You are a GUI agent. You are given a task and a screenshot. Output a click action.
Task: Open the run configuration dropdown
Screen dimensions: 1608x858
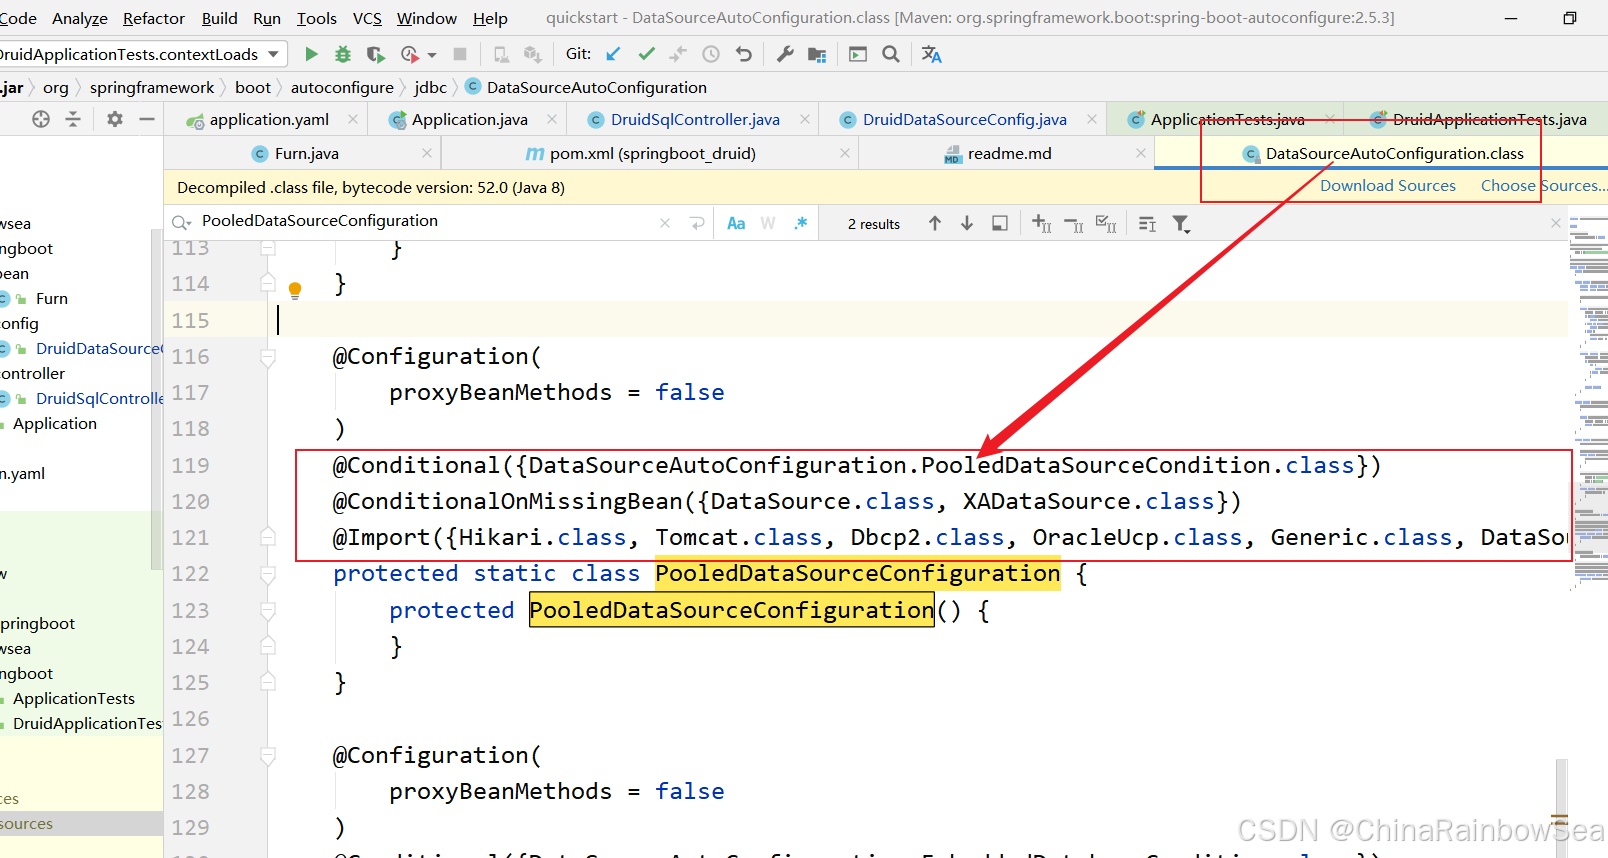coord(273,54)
